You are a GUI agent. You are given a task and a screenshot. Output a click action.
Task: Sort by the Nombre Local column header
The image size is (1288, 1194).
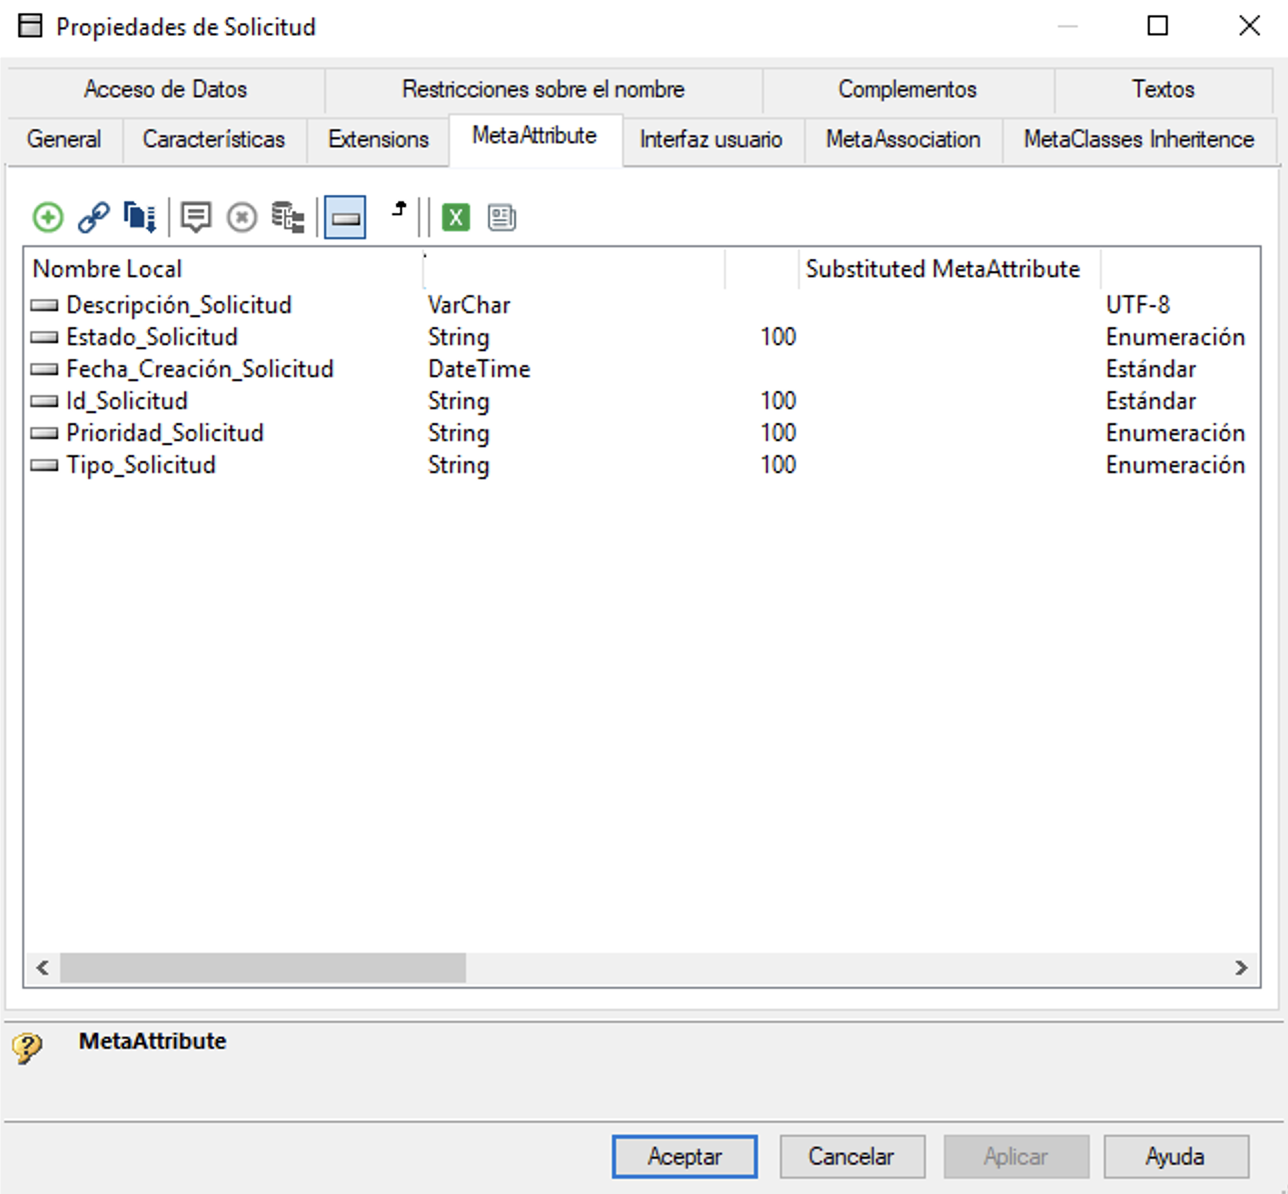[x=224, y=269]
